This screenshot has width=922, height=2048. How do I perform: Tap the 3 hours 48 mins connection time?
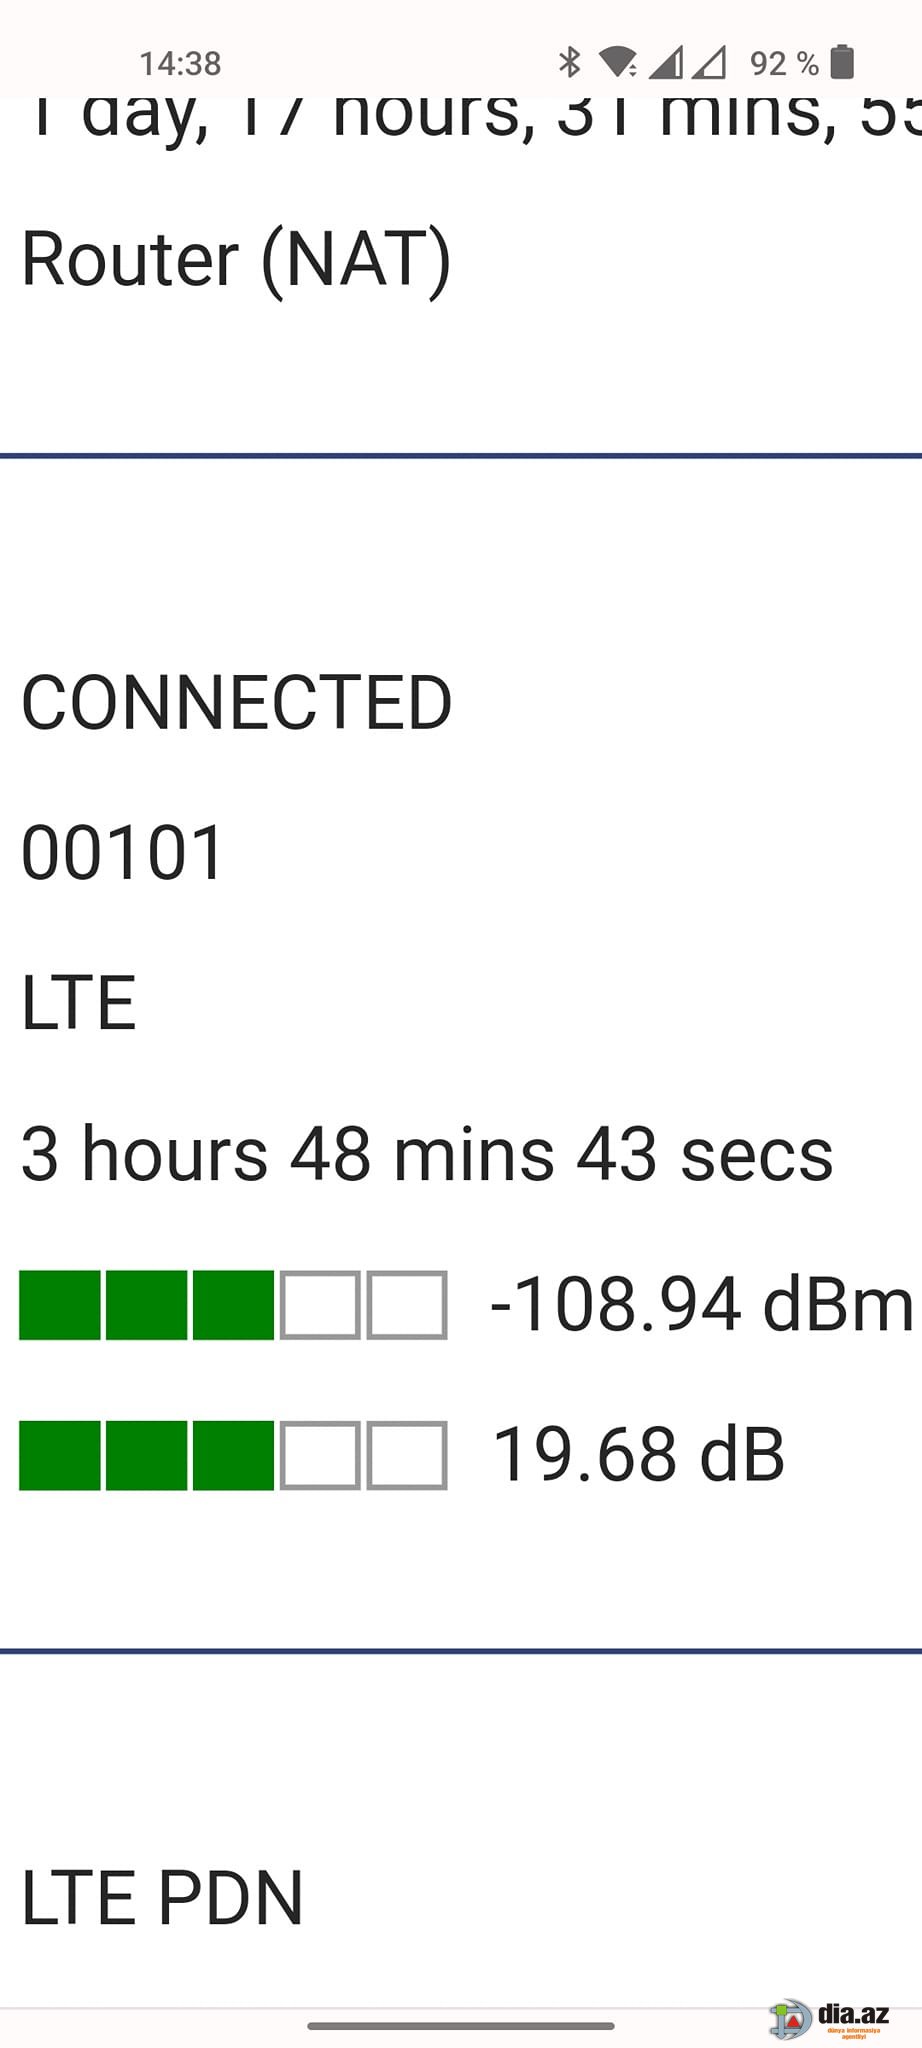point(427,1153)
